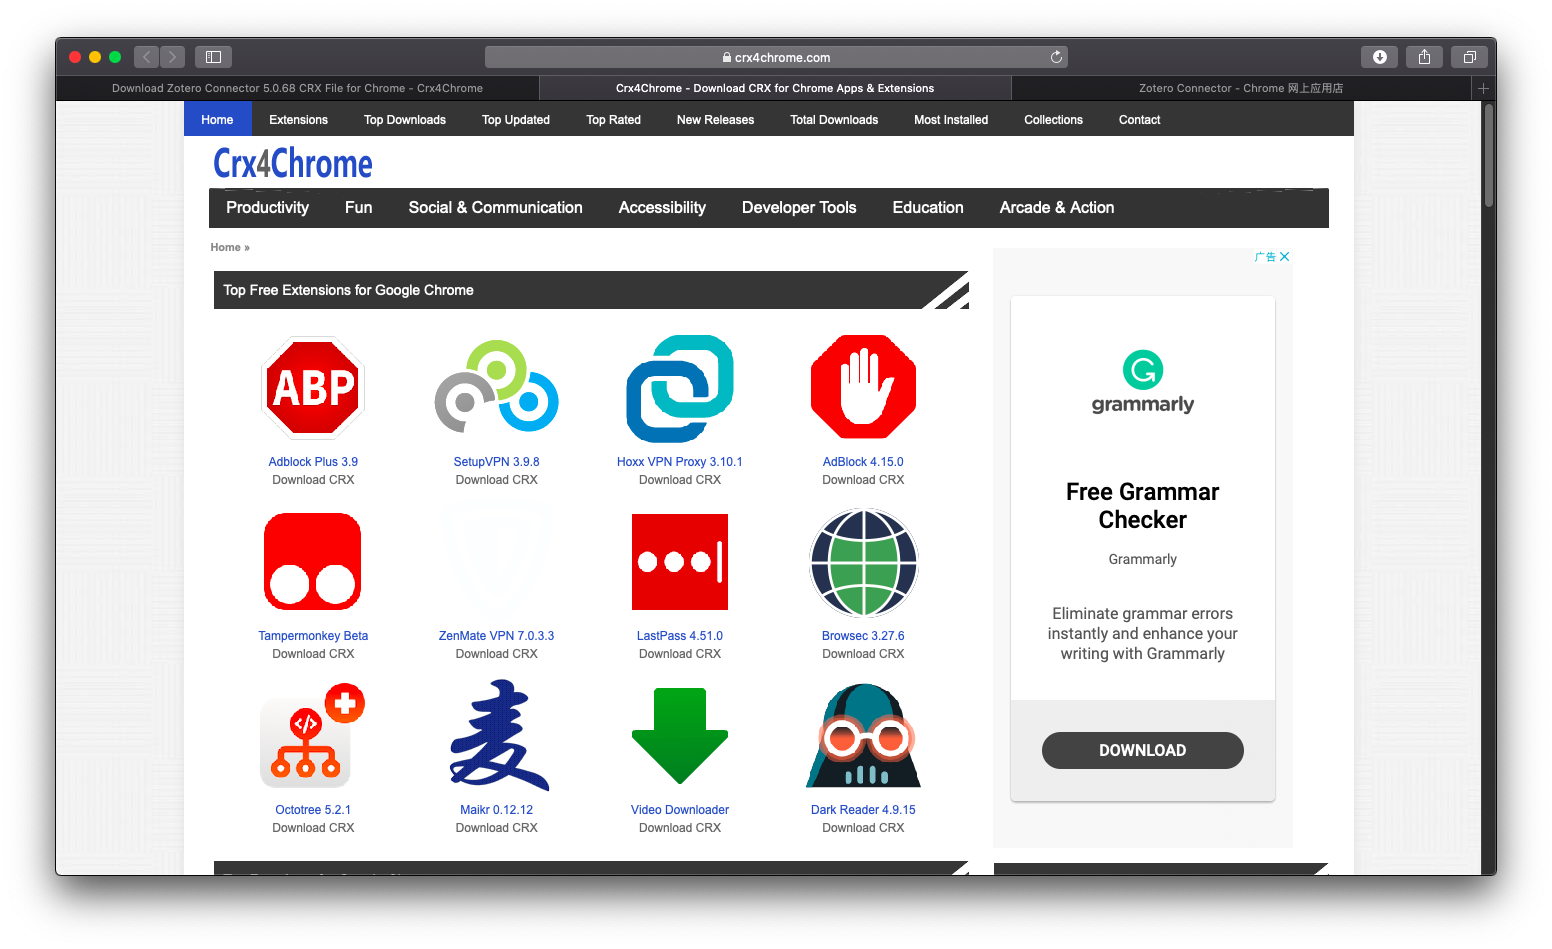The width and height of the screenshot is (1552, 949).
Task: Click the Safari forward arrow
Action: click(173, 57)
